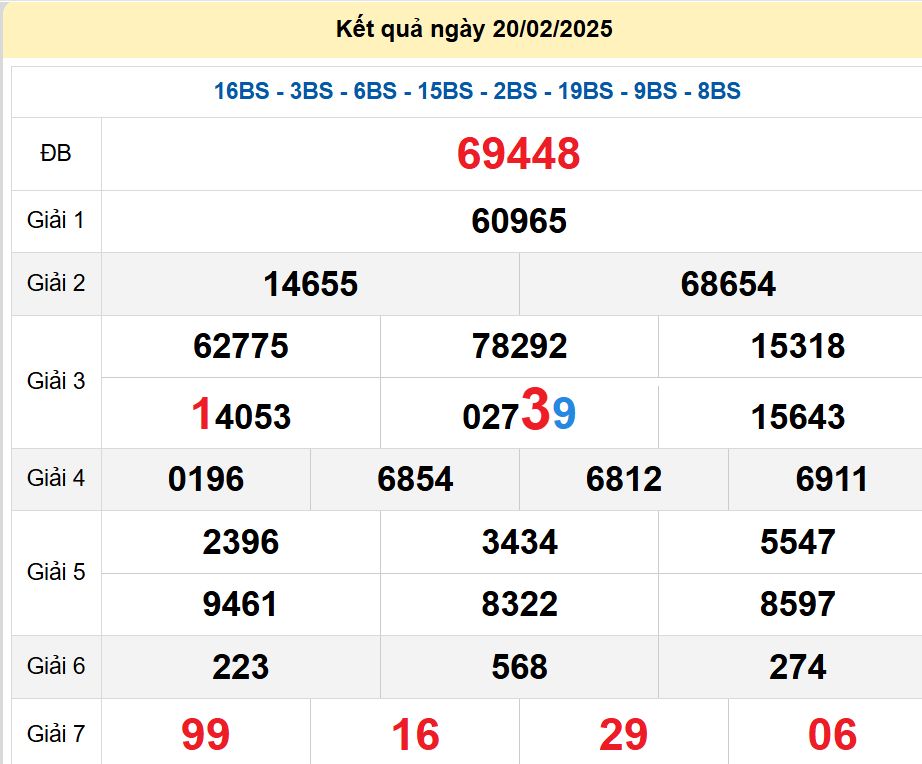Select the Giải 1 row label
Image resolution: width=922 pixels, height=764 pixels.
[56, 220]
